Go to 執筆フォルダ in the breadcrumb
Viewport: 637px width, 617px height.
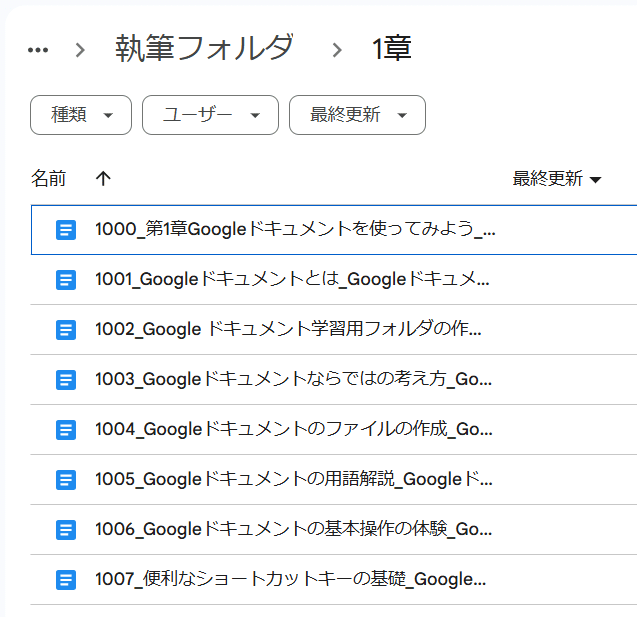click(x=204, y=48)
